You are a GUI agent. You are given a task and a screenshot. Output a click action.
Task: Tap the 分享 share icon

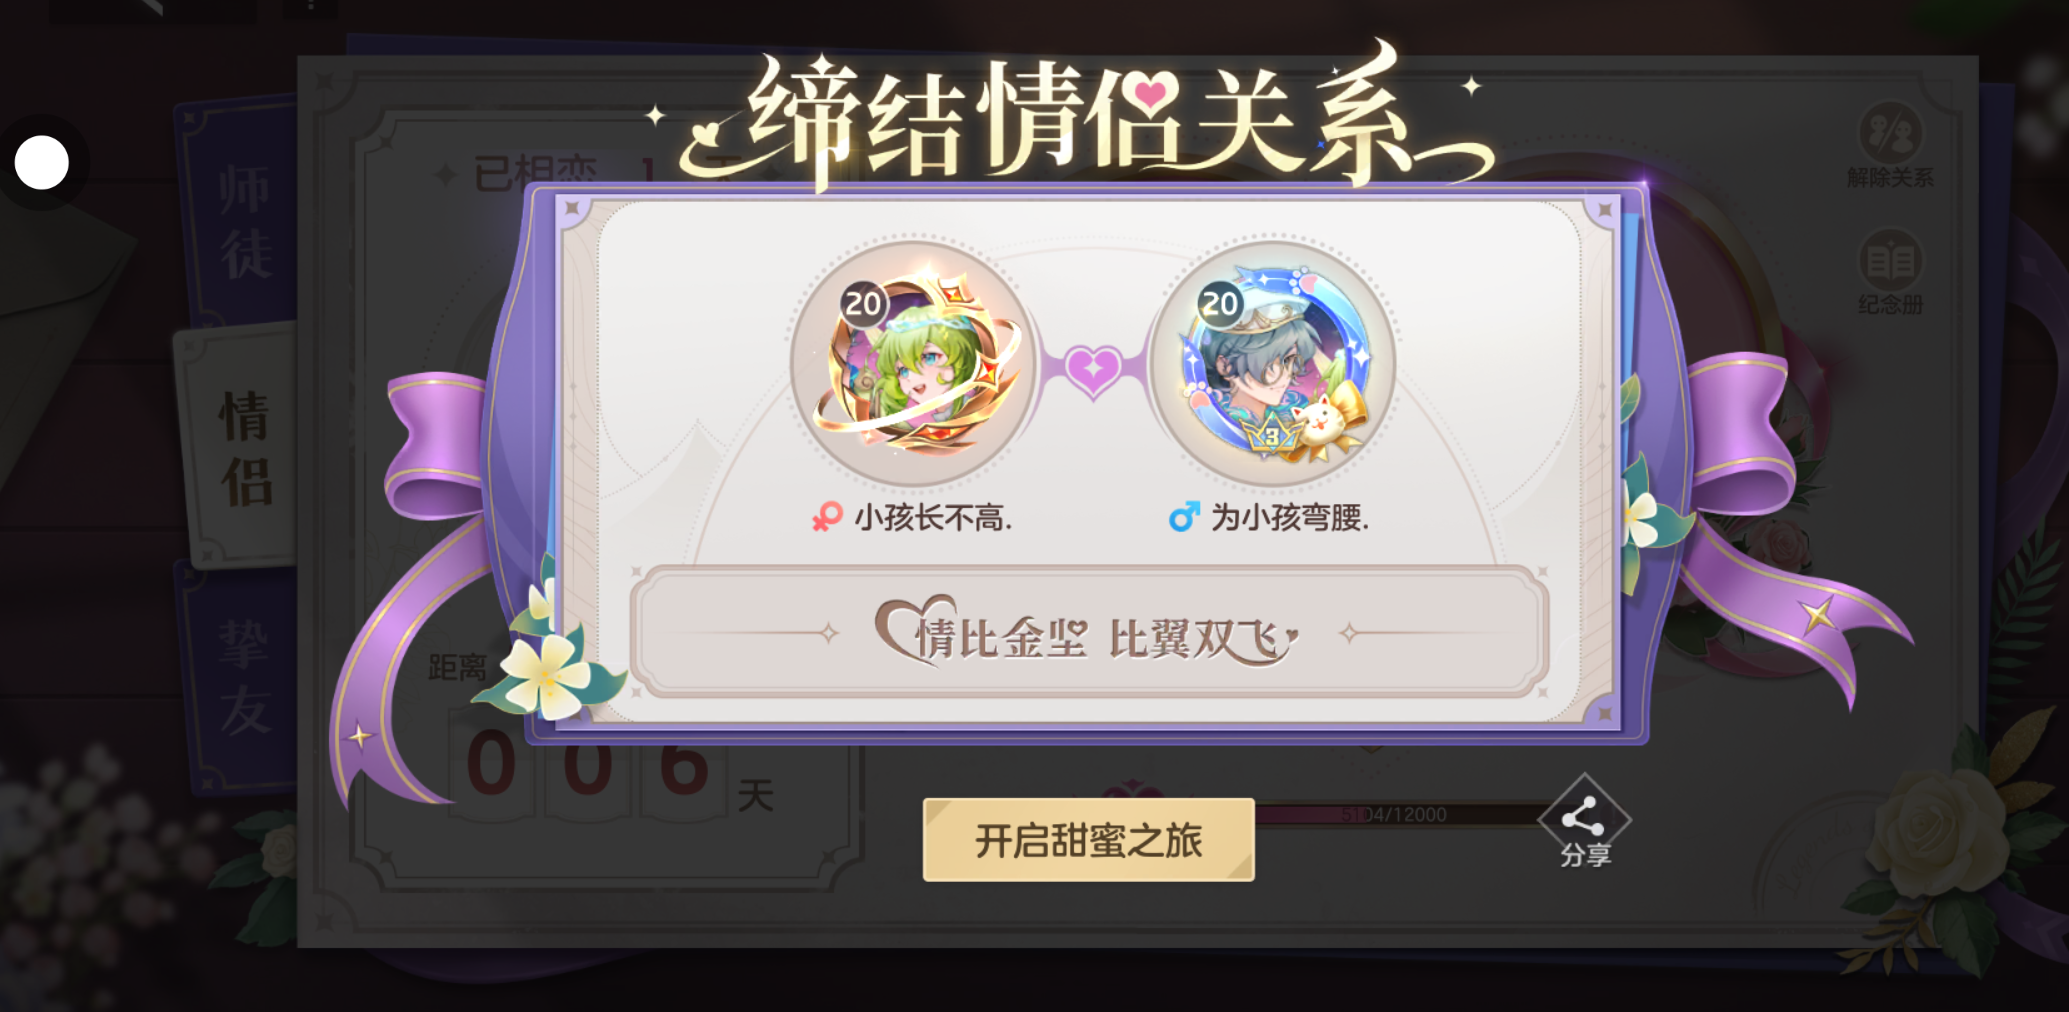(1585, 822)
